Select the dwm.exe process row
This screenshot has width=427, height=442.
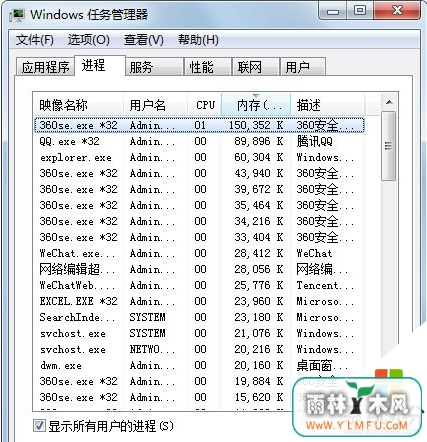199,365
